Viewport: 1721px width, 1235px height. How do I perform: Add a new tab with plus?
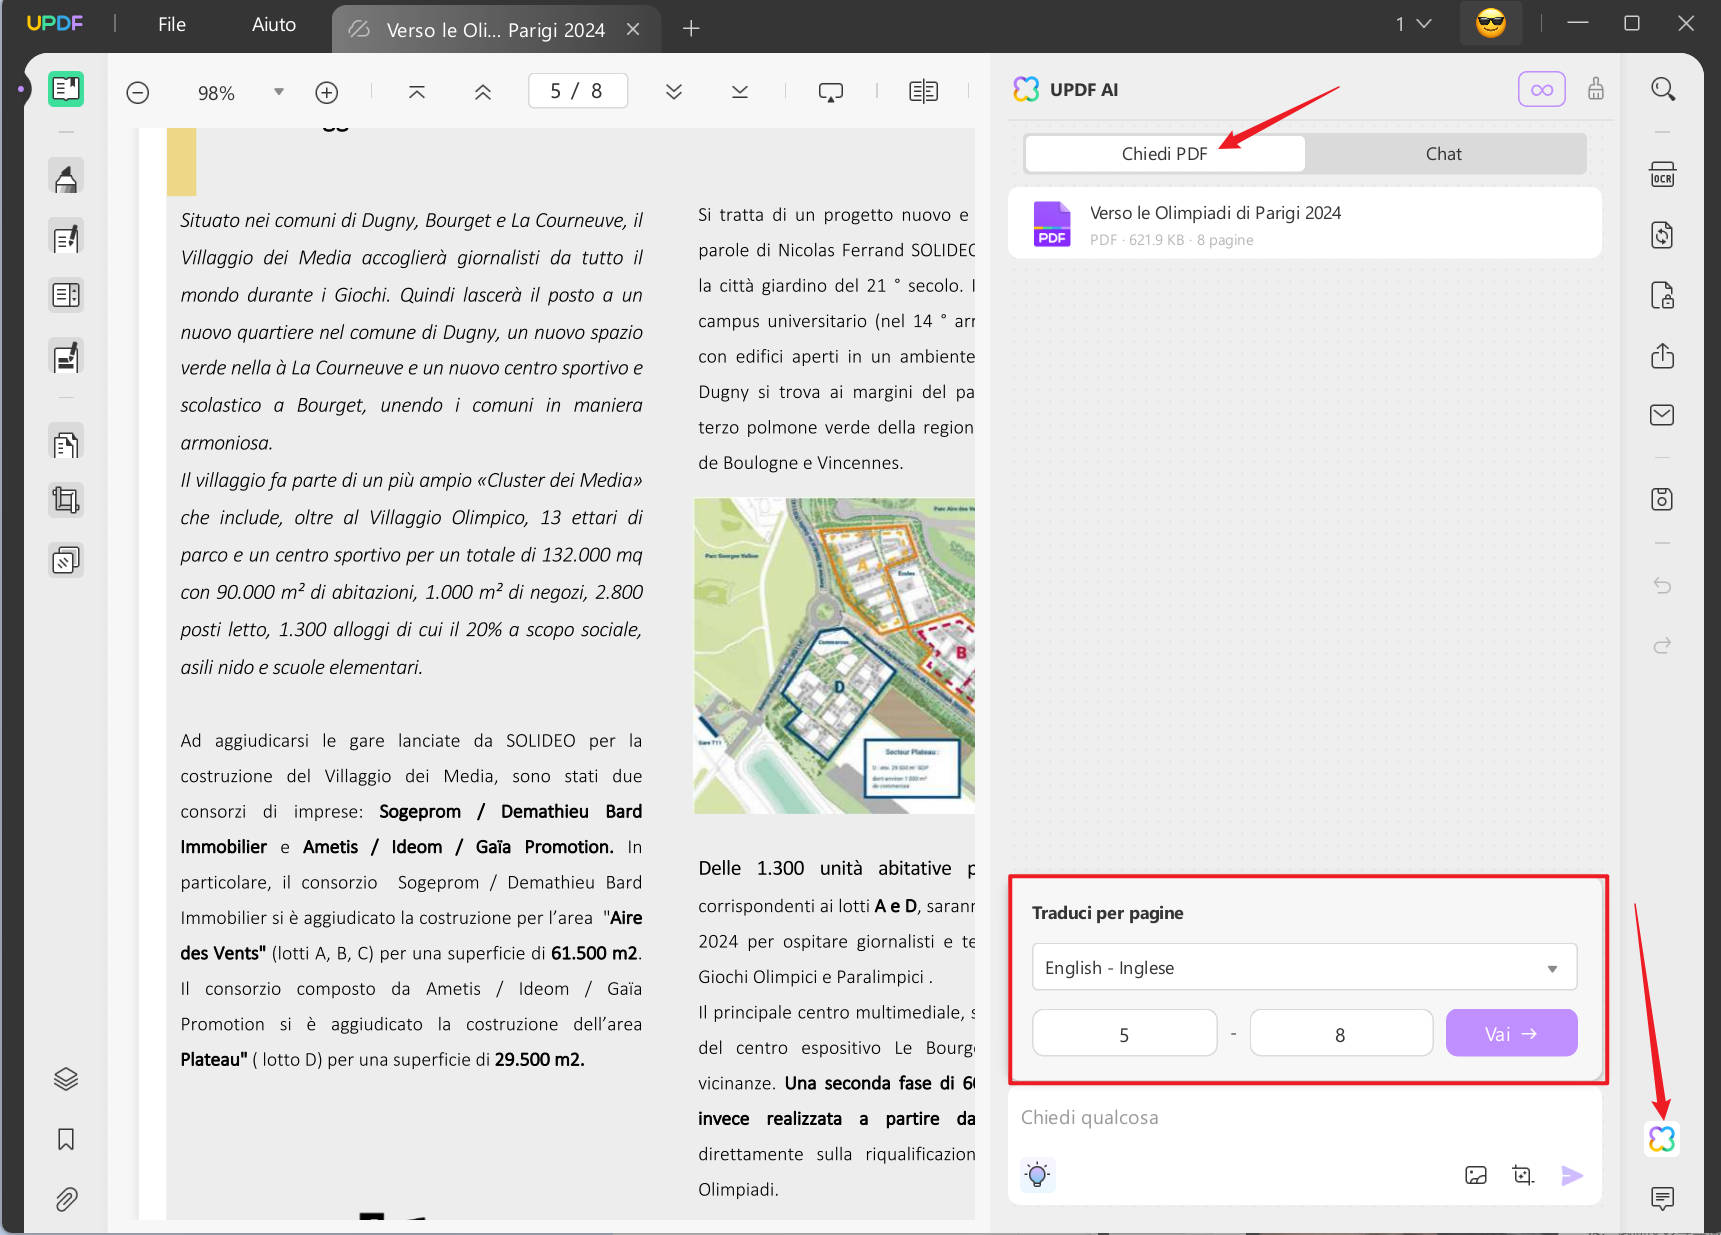pyautogui.click(x=691, y=29)
